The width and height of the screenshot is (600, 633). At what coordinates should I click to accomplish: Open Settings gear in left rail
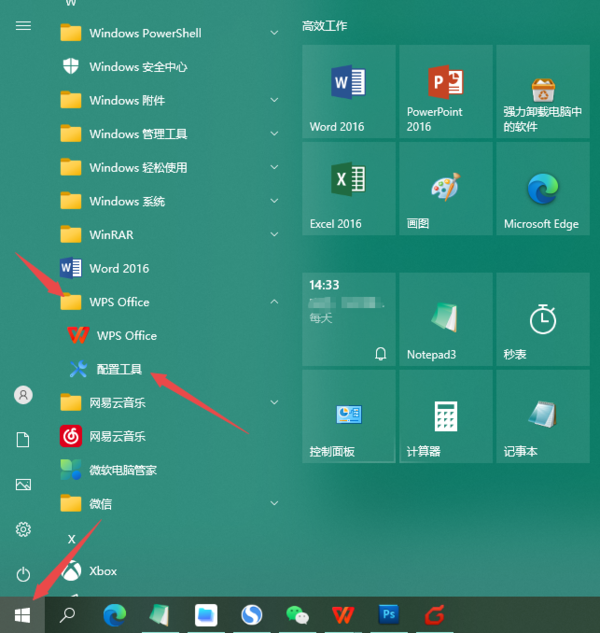click(23, 529)
